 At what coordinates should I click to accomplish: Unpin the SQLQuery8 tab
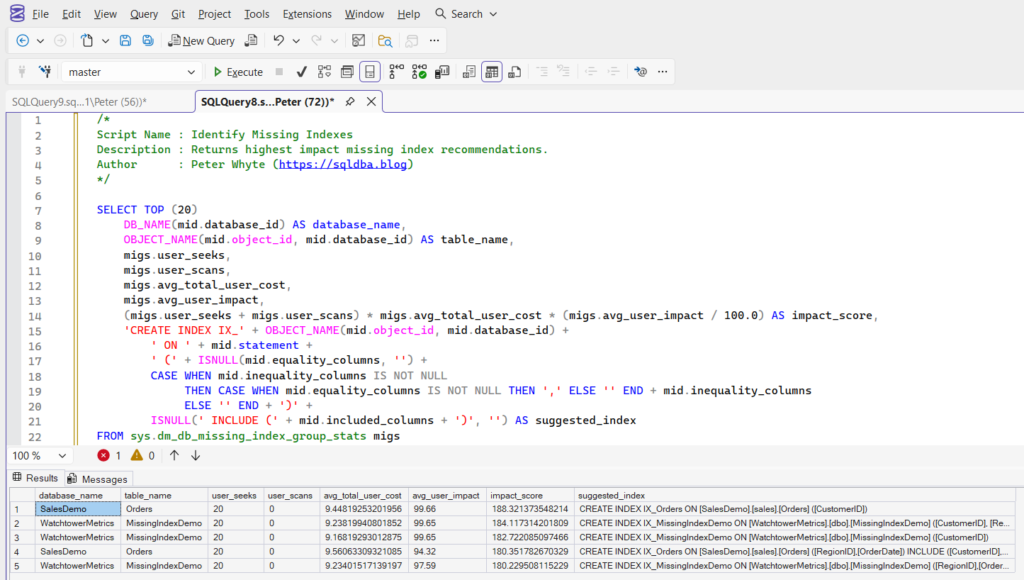(x=352, y=101)
